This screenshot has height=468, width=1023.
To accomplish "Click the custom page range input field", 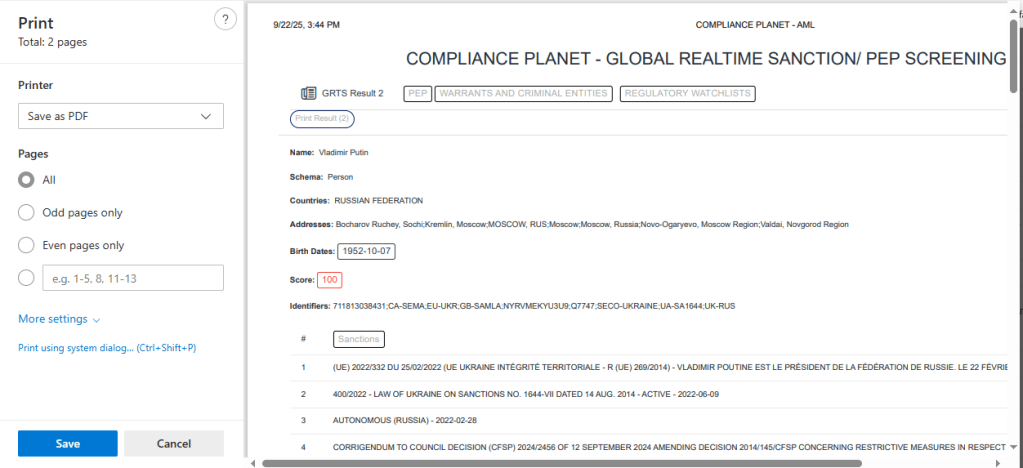I will tap(133, 278).
